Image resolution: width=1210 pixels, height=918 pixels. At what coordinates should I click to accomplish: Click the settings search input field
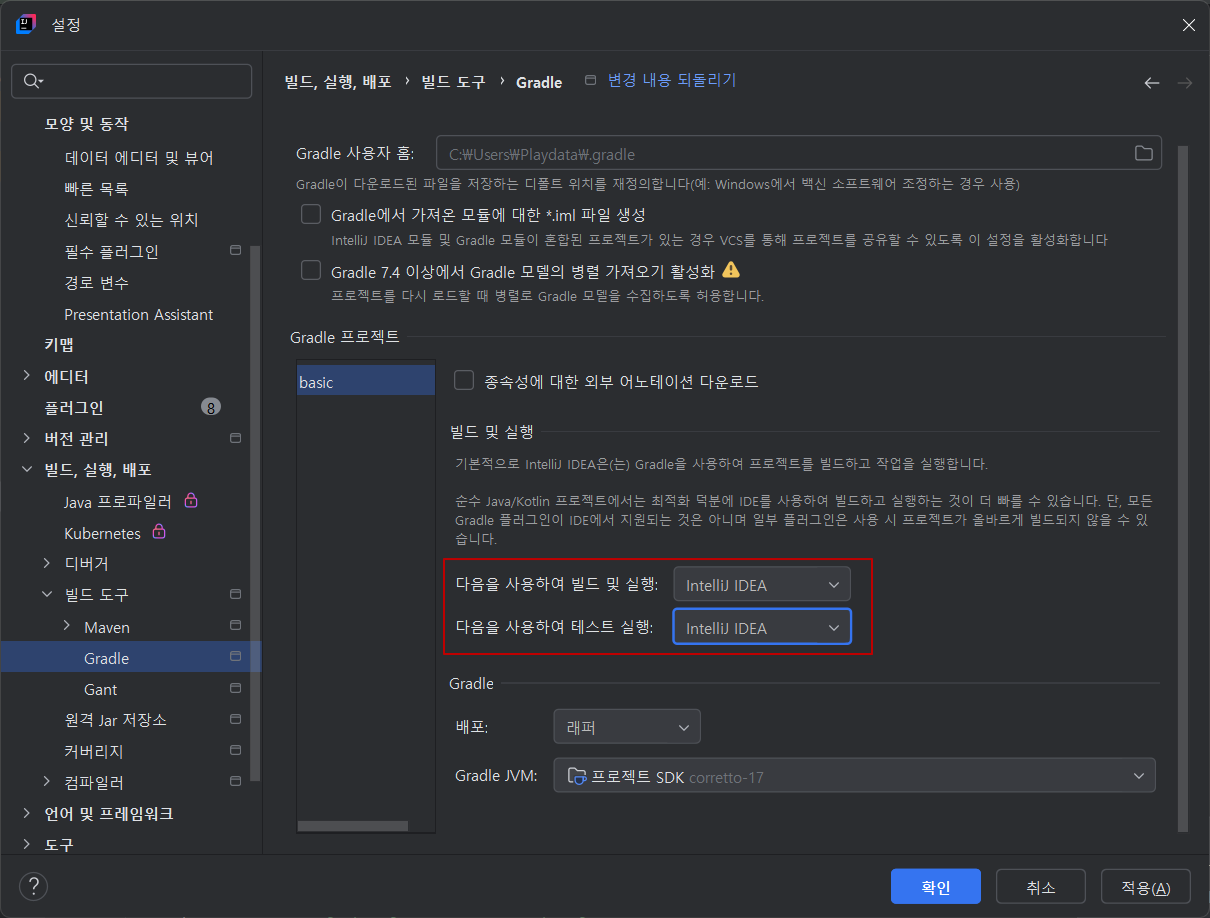pyautogui.click(x=131, y=81)
